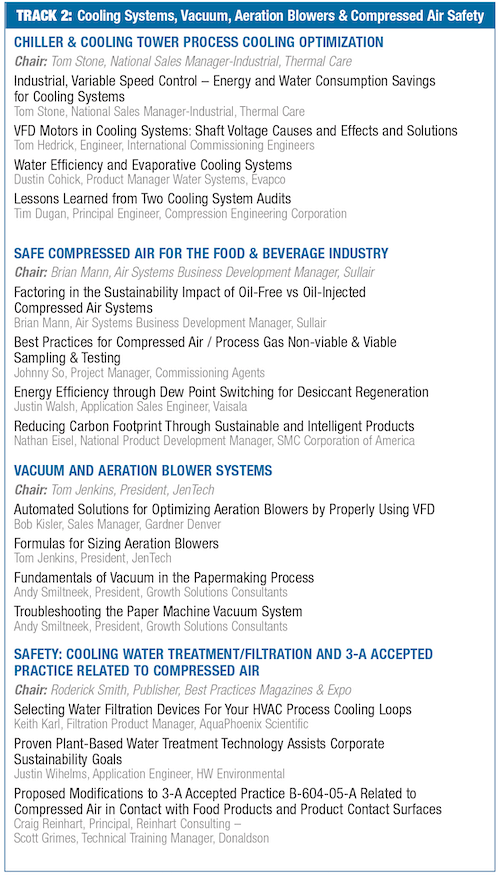The width and height of the screenshot is (500, 875).
Task: Click the Dew Point Switching for Desiccant Regeneration title
Action: pos(221,392)
